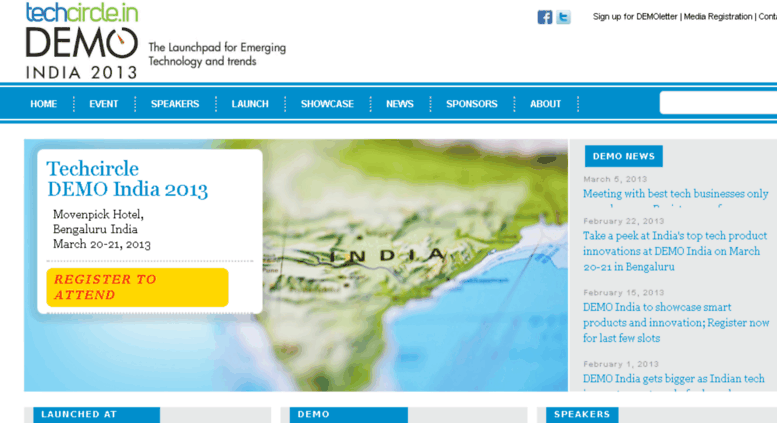Go to the HOME menu item

point(44,104)
